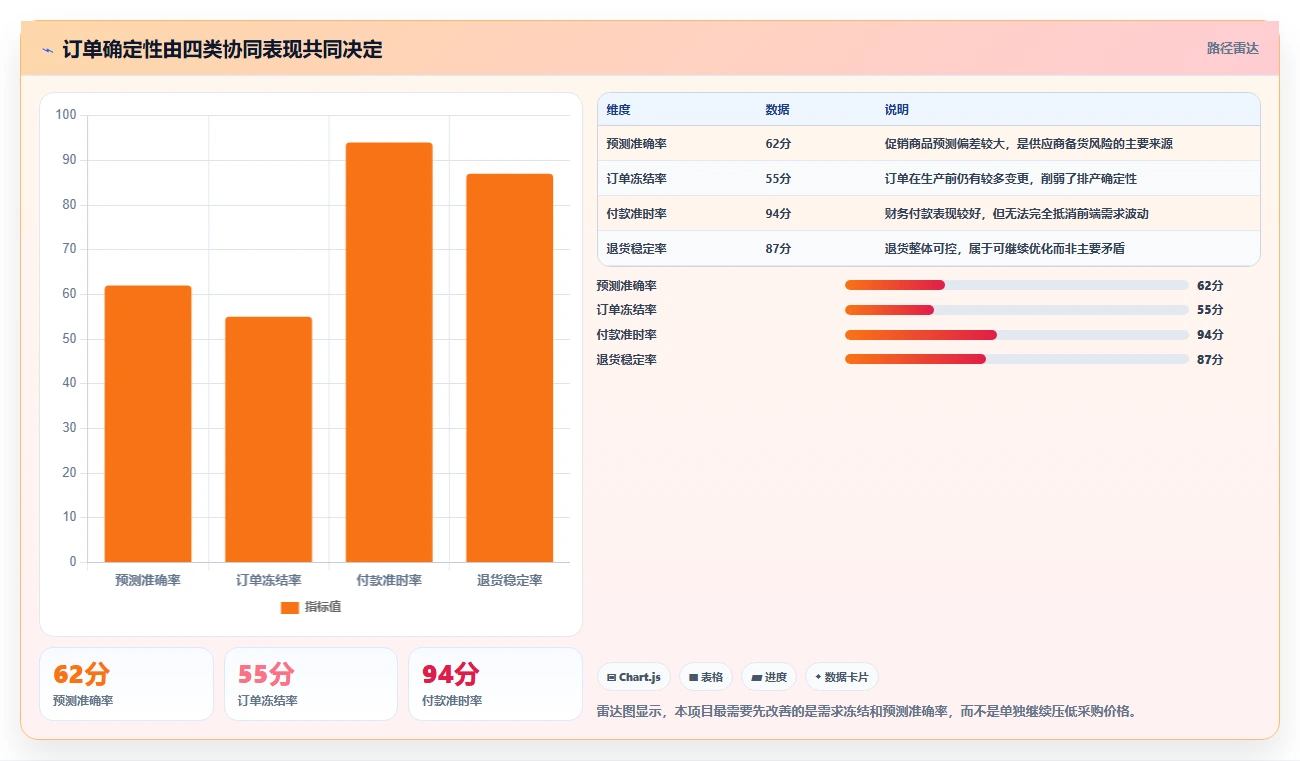The height and width of the screenshot is (761, 1300).
Task: Click the 说明 column header
Action: click(897, 110)
